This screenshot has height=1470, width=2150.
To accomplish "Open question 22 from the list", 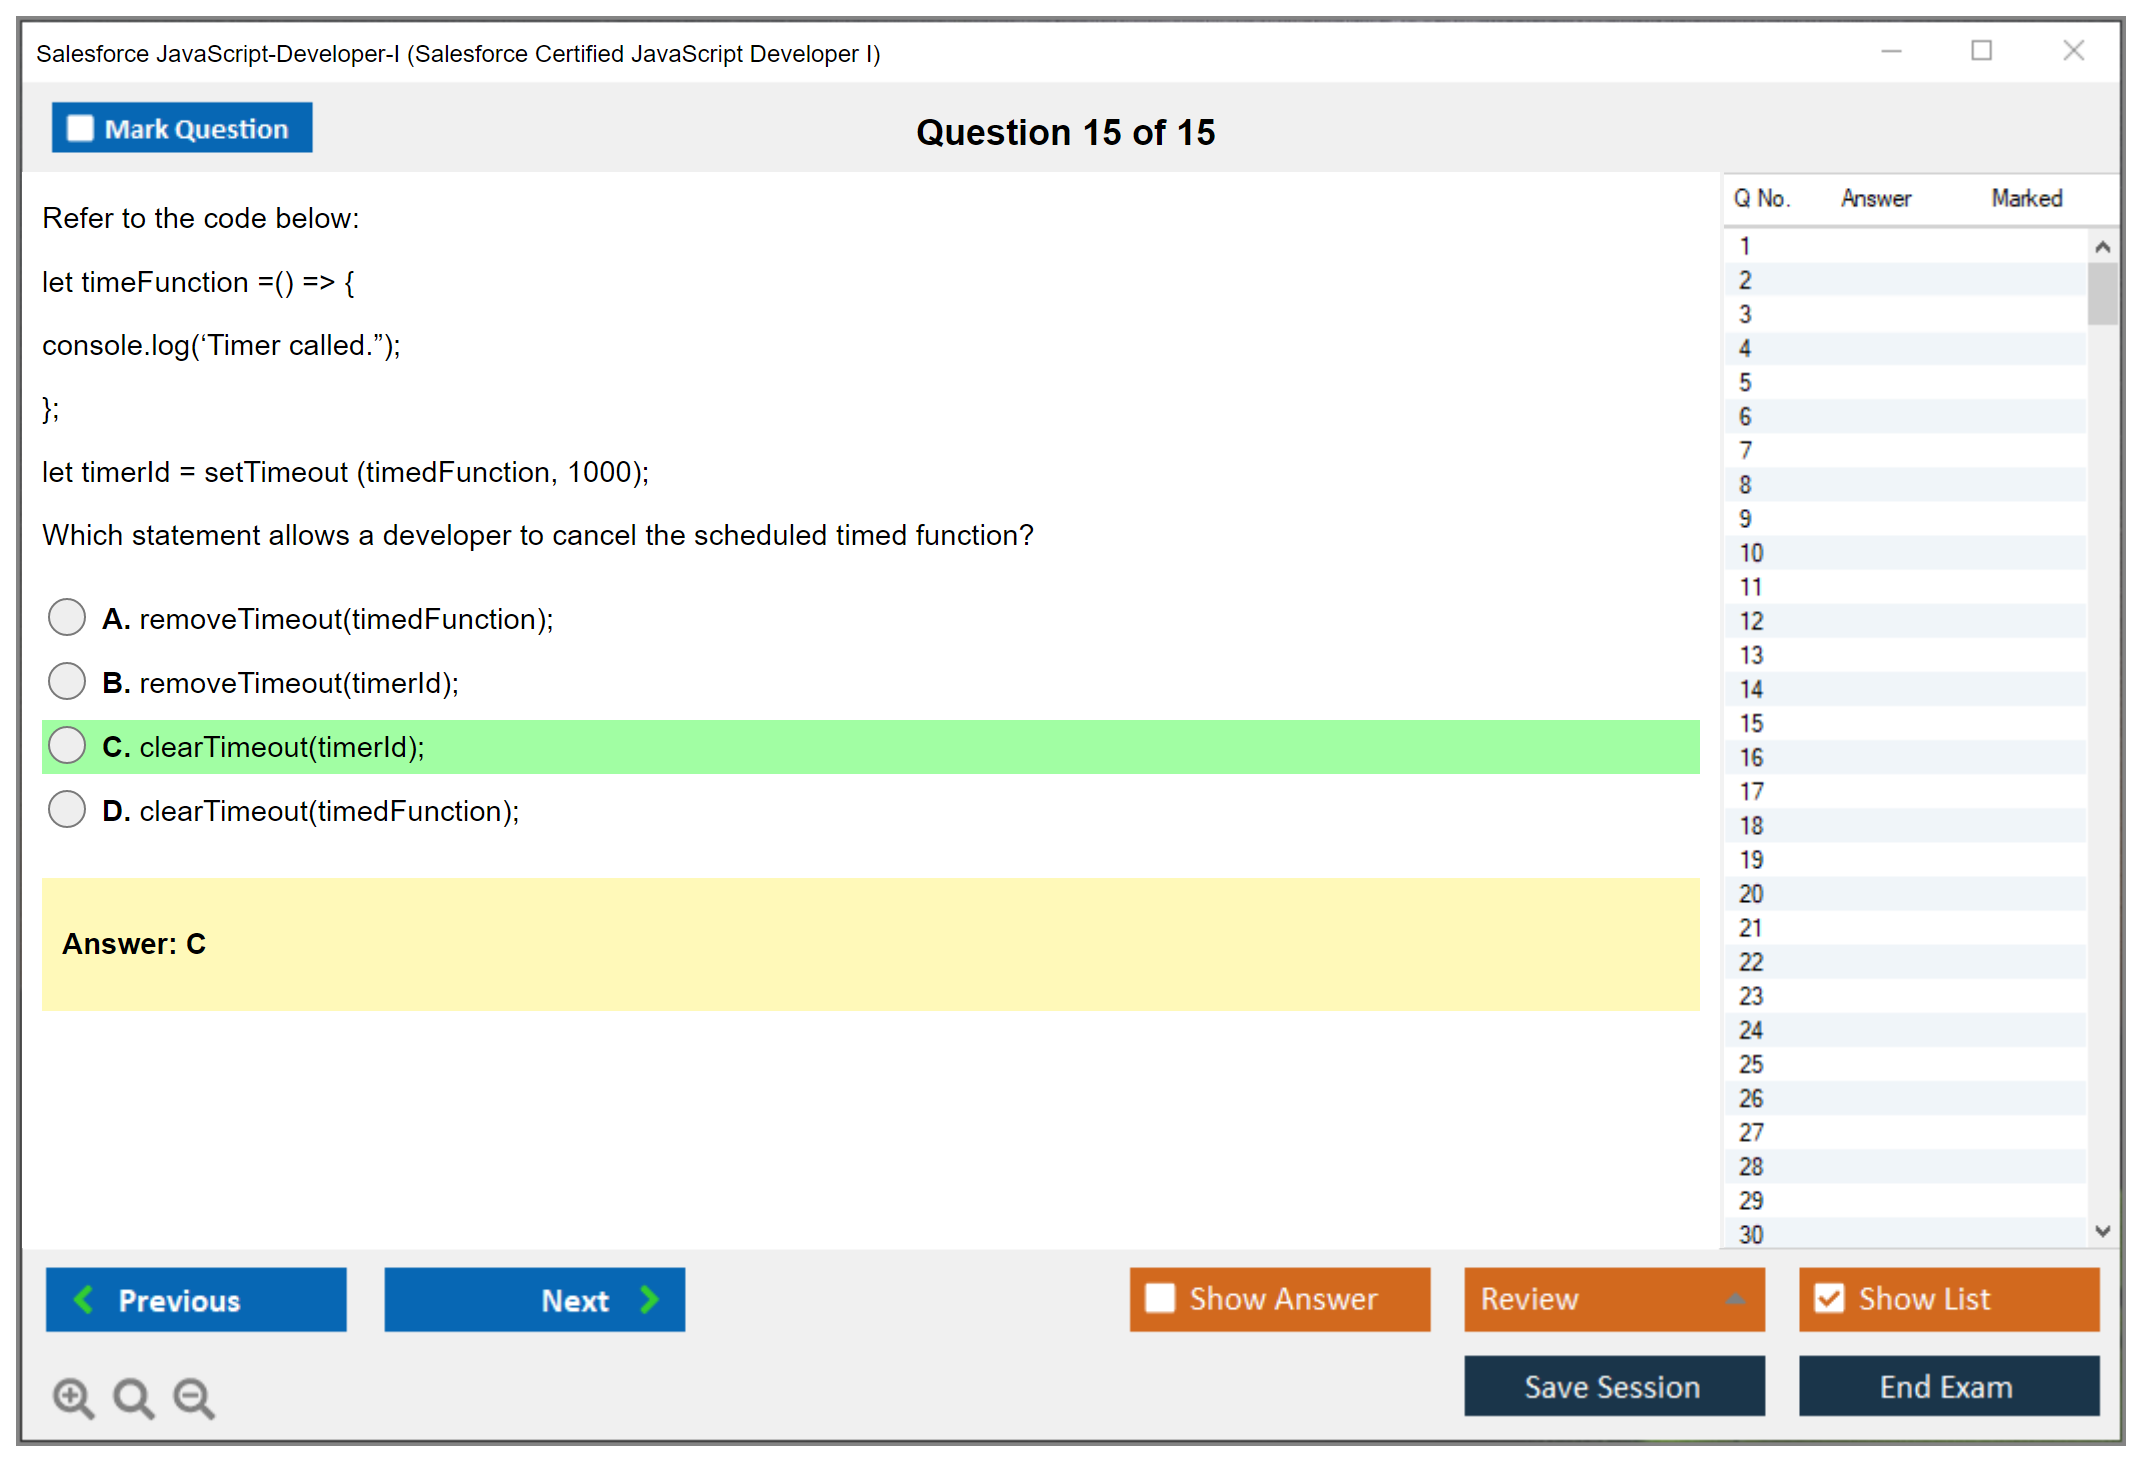I will [1751, 962].
